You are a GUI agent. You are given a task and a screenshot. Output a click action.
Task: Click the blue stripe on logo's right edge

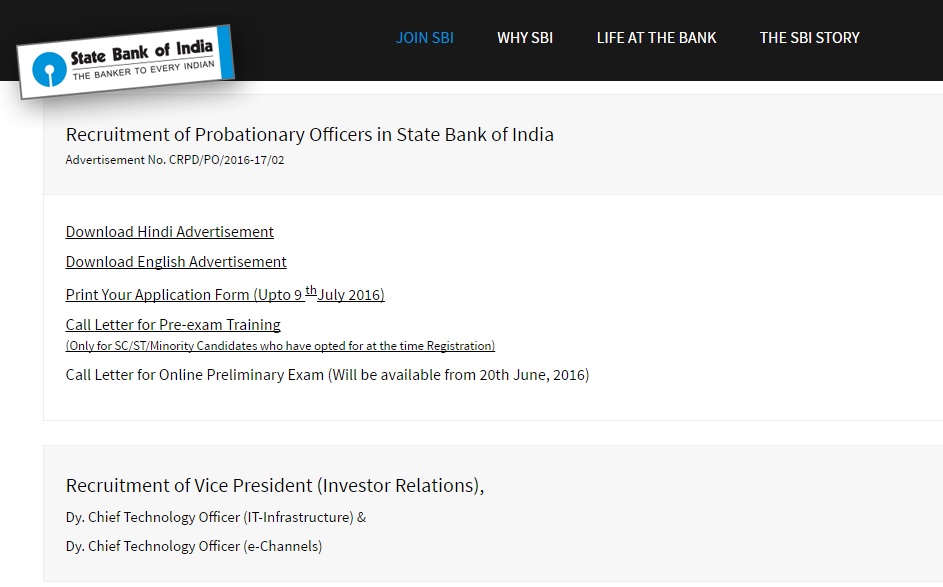225,53
